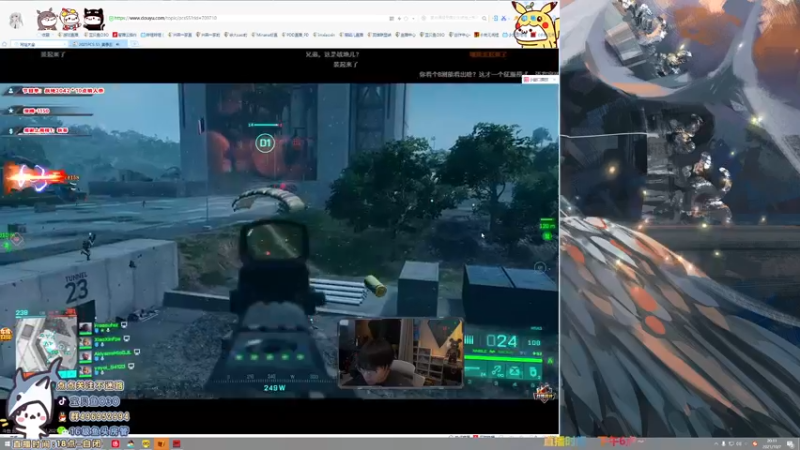The width and height of the screenshot is (800, 450).
Task: Open the taskbar clock and date
Action: pos(772,443)
